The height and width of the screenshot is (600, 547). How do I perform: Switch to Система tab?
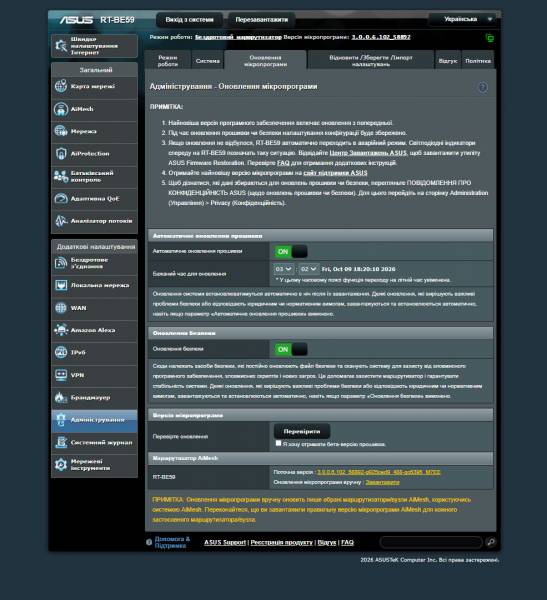click(x=207, y=61)
